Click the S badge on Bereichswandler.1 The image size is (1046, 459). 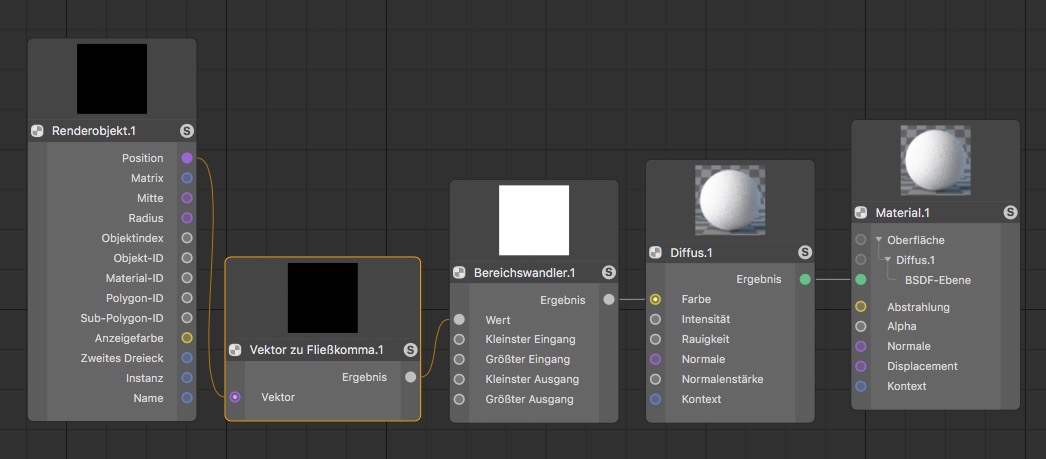[x=608, y=272]
